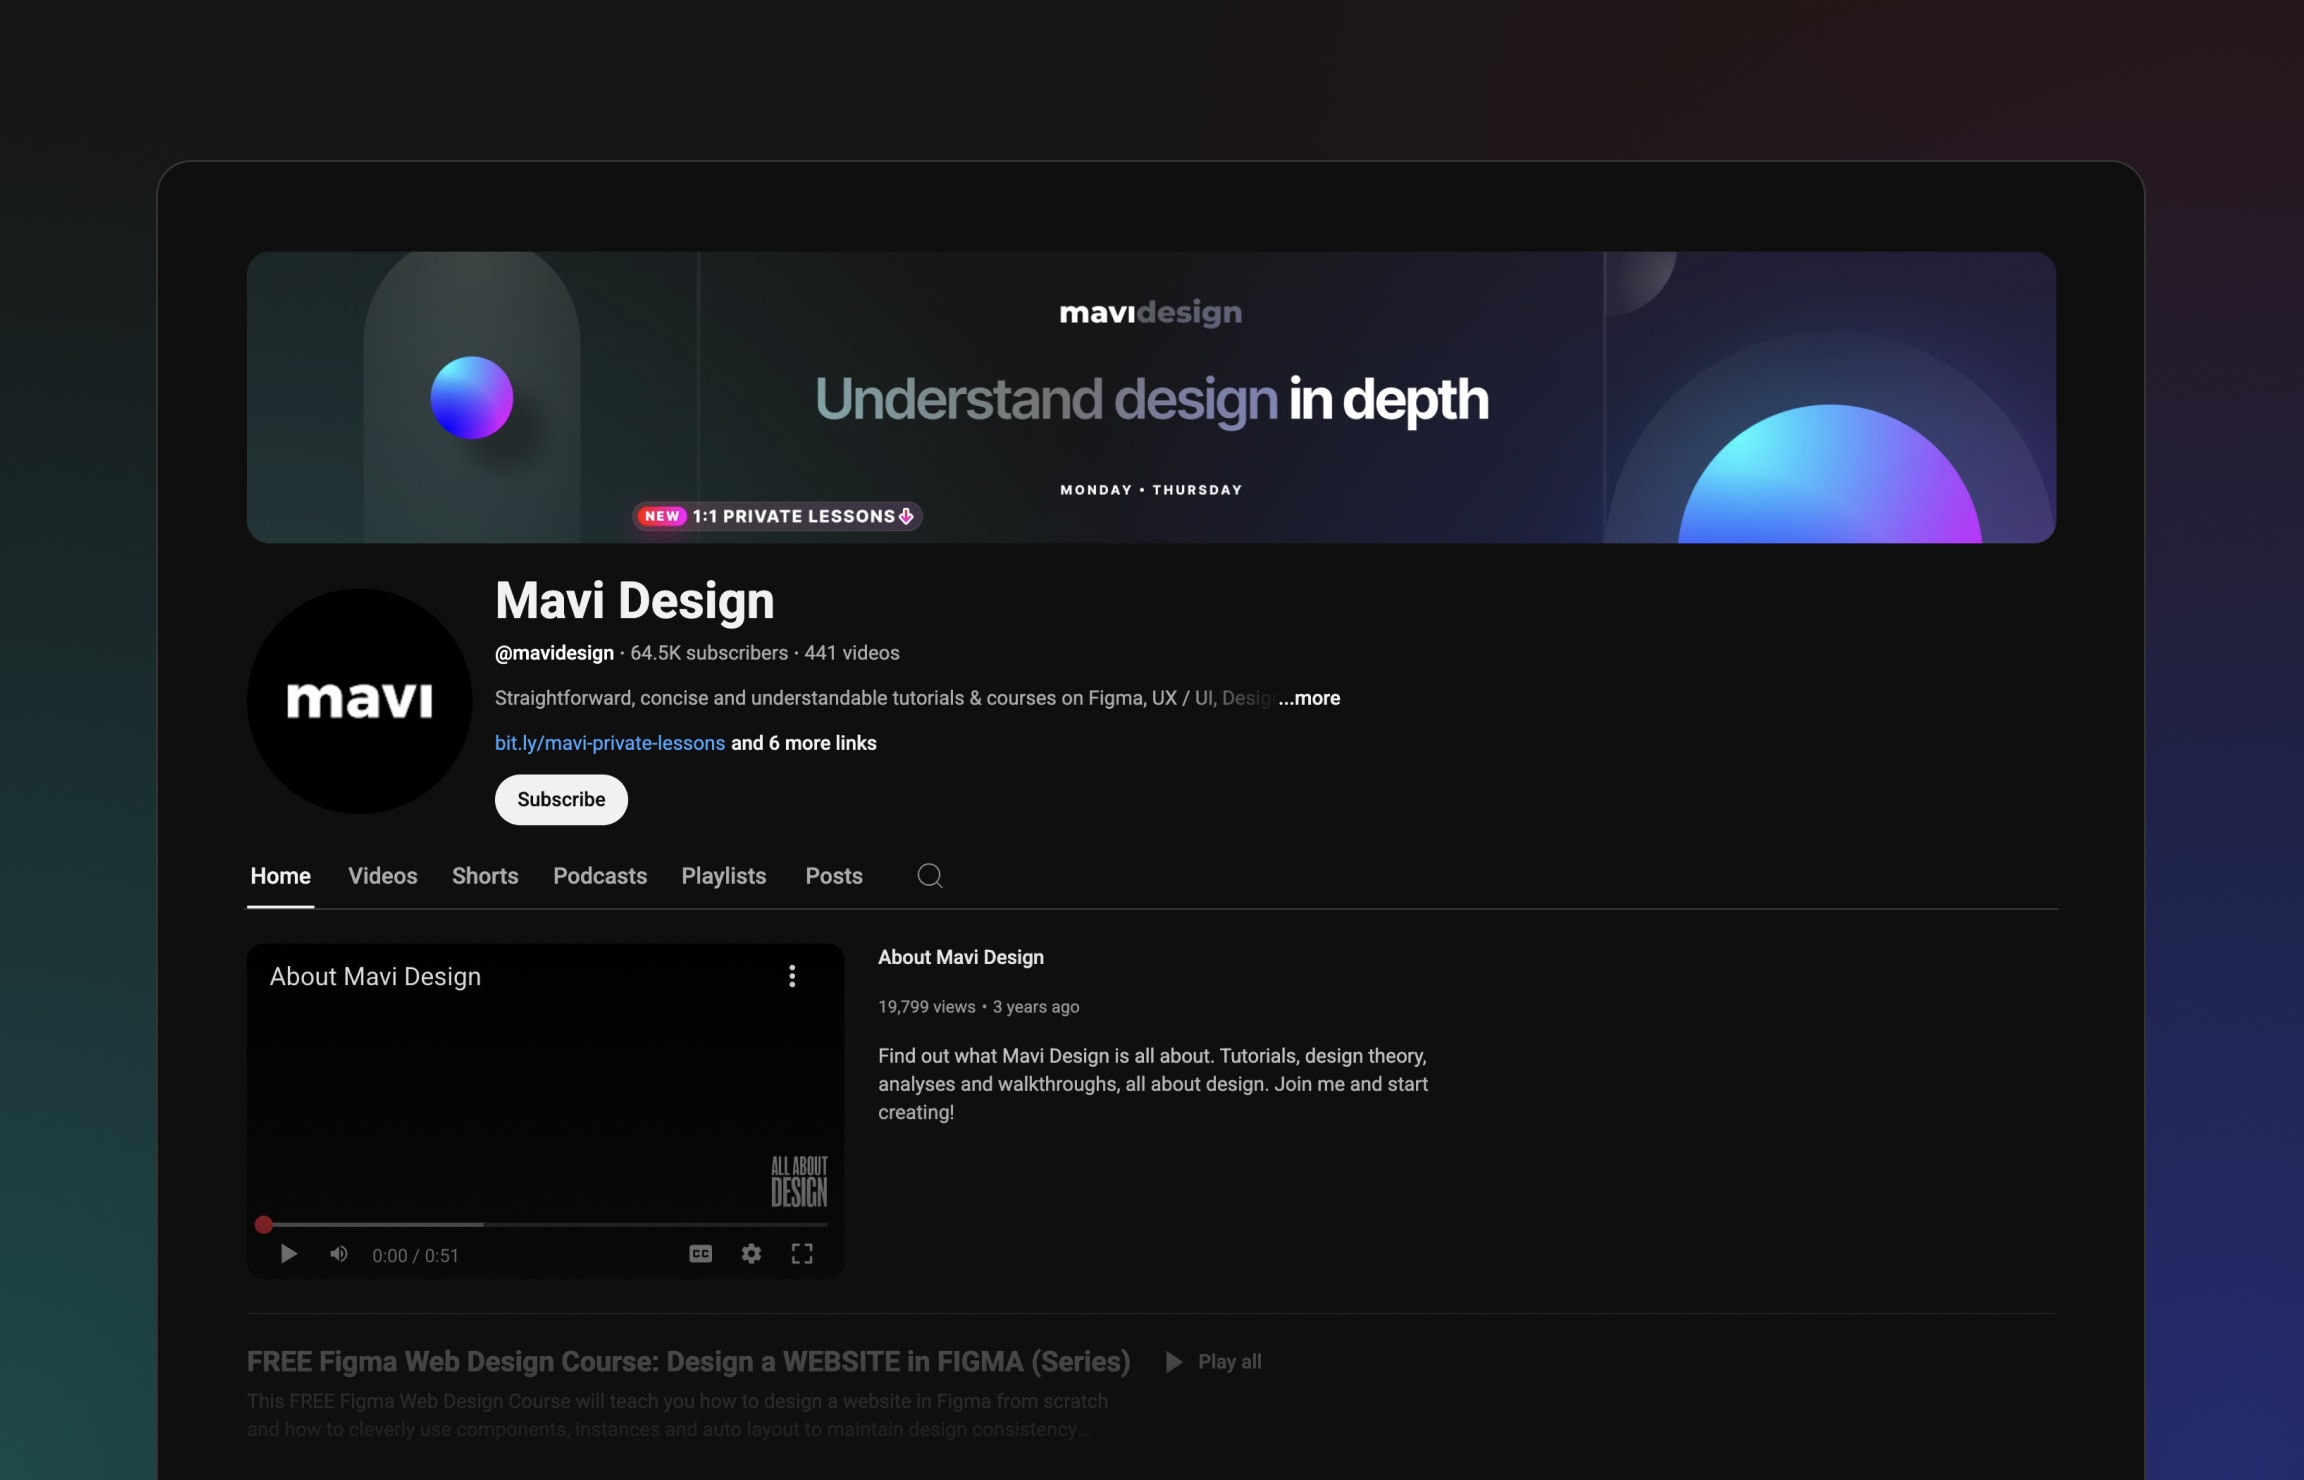Go to the Shorts tab
2304x1480 pixels.
[485, 876]
